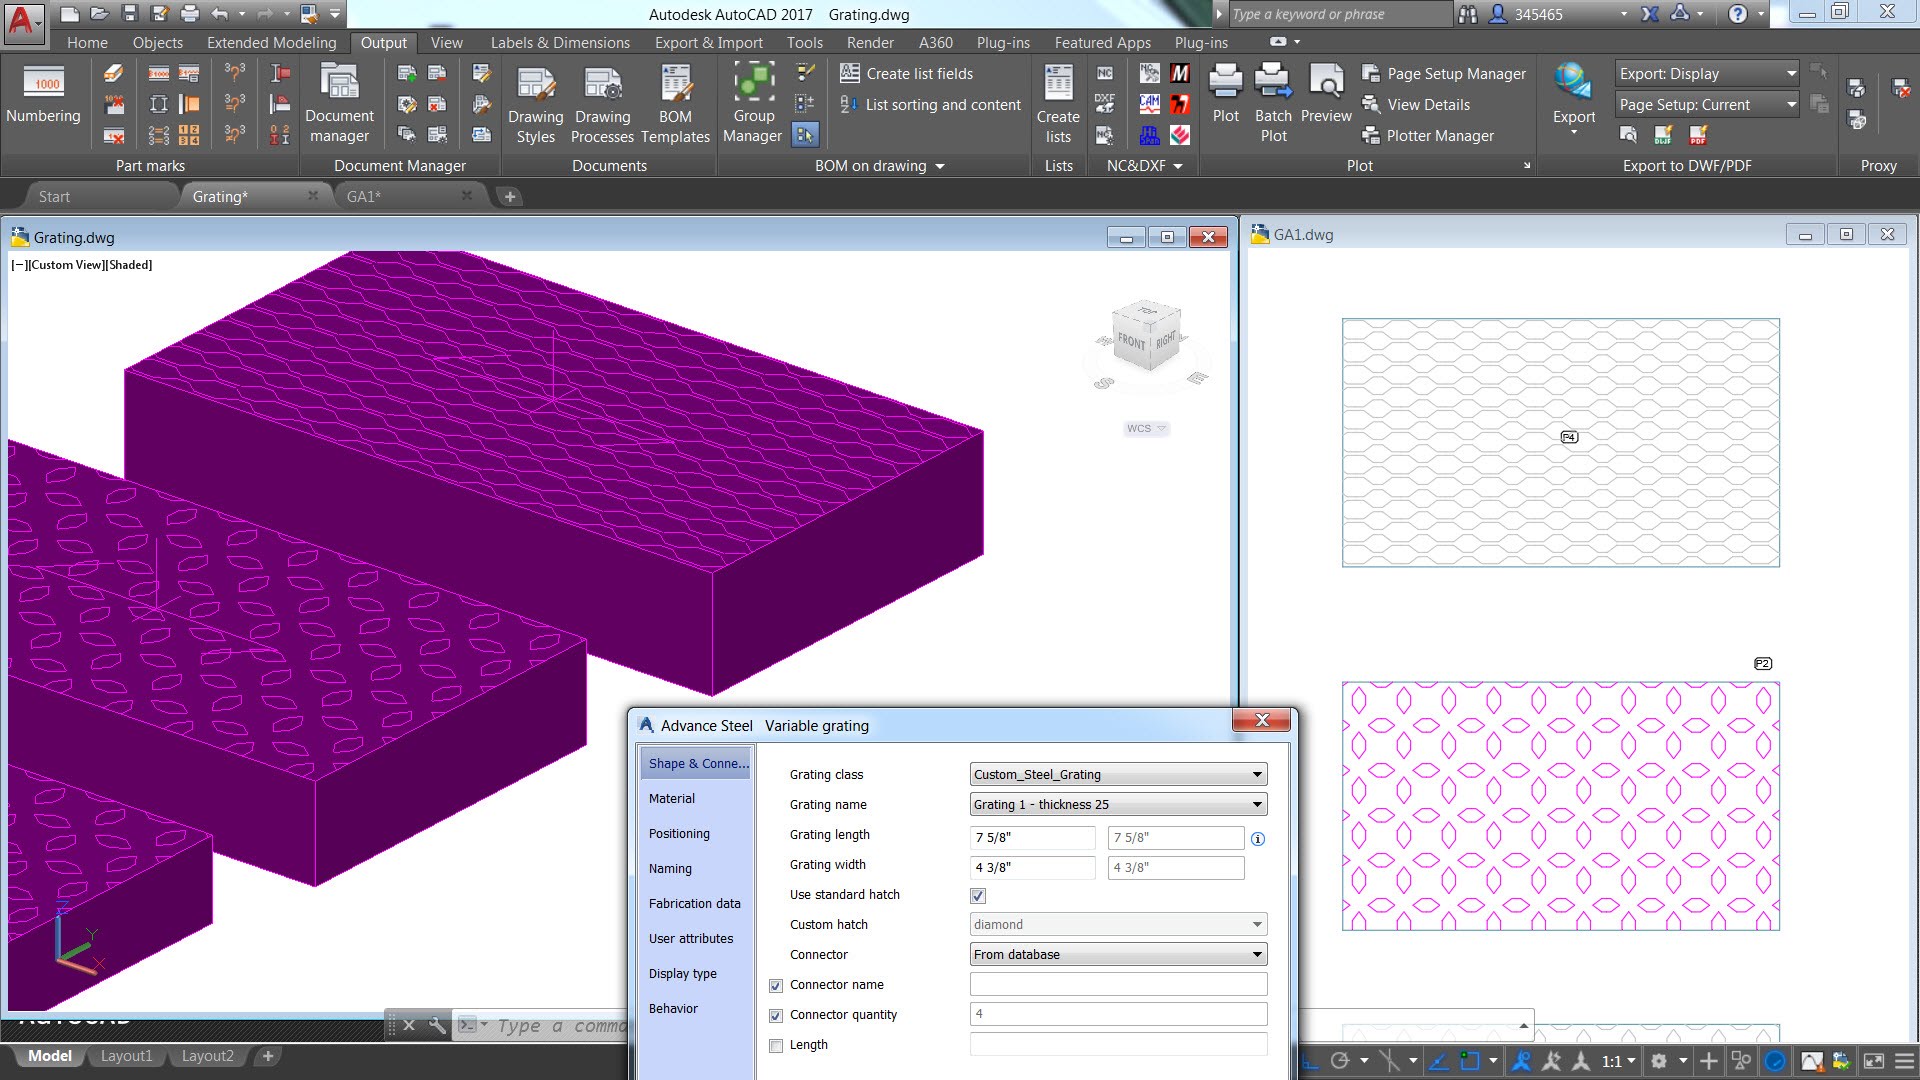Open the Document manager
Image resolution: width=1920 pixels, height=1080 pixels.
[340, 100]
